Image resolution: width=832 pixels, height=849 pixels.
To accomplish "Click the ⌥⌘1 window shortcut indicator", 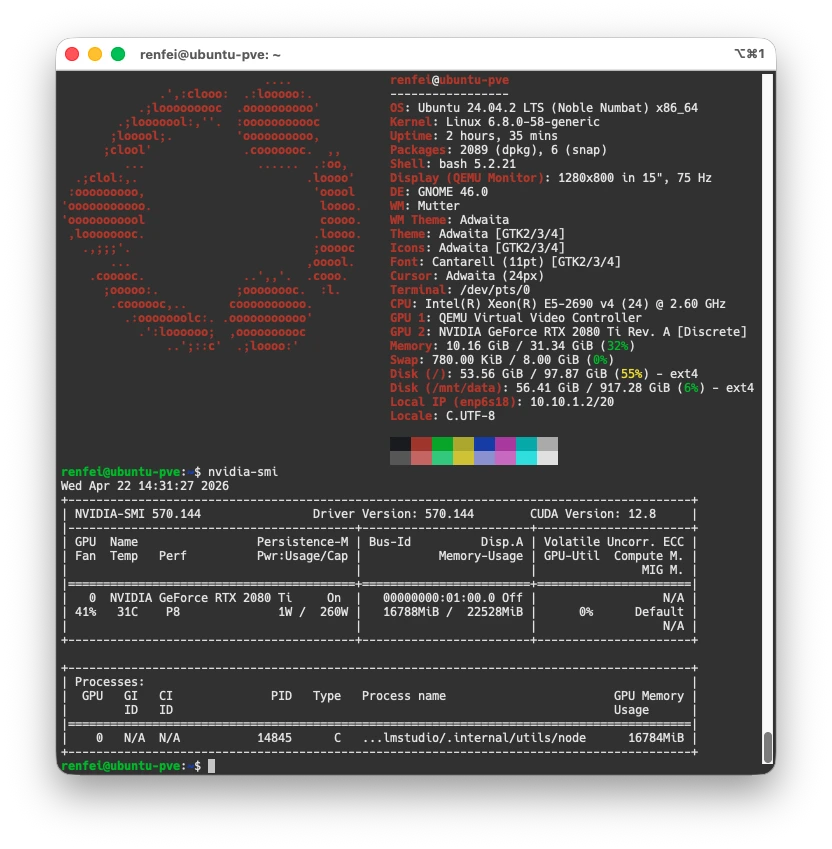I will (x=748, y=54).
